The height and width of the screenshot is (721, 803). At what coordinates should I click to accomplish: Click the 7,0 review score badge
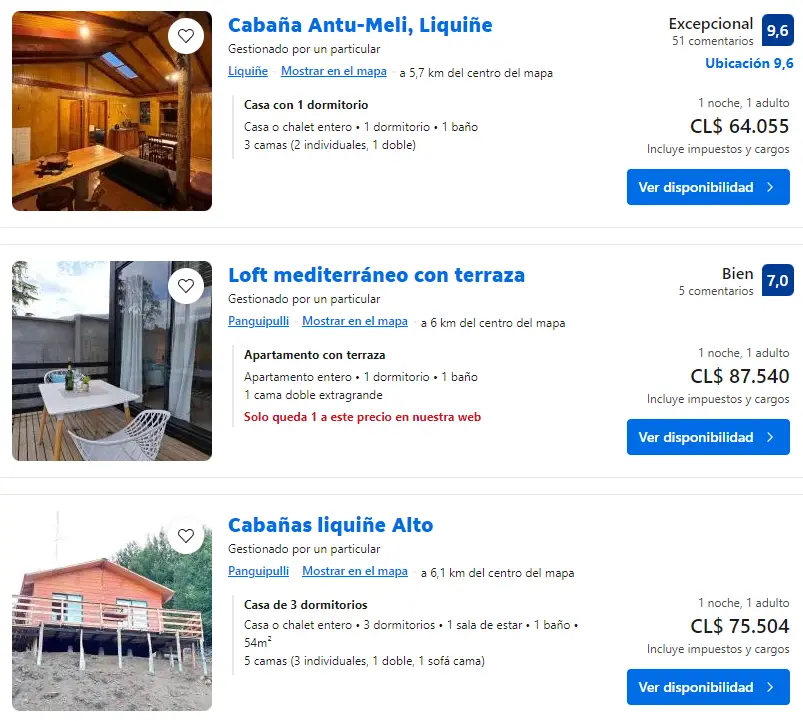(777, 281)
